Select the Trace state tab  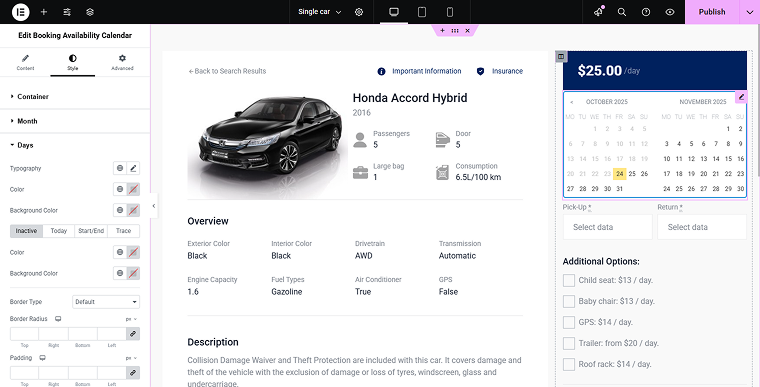124,231
